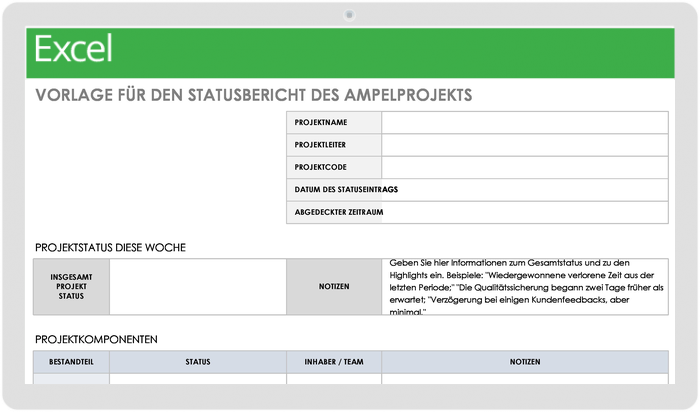
Task: Select the template title 'Vorlage für den Statusbericht des Ampelprojekts'
Action: 254,95
